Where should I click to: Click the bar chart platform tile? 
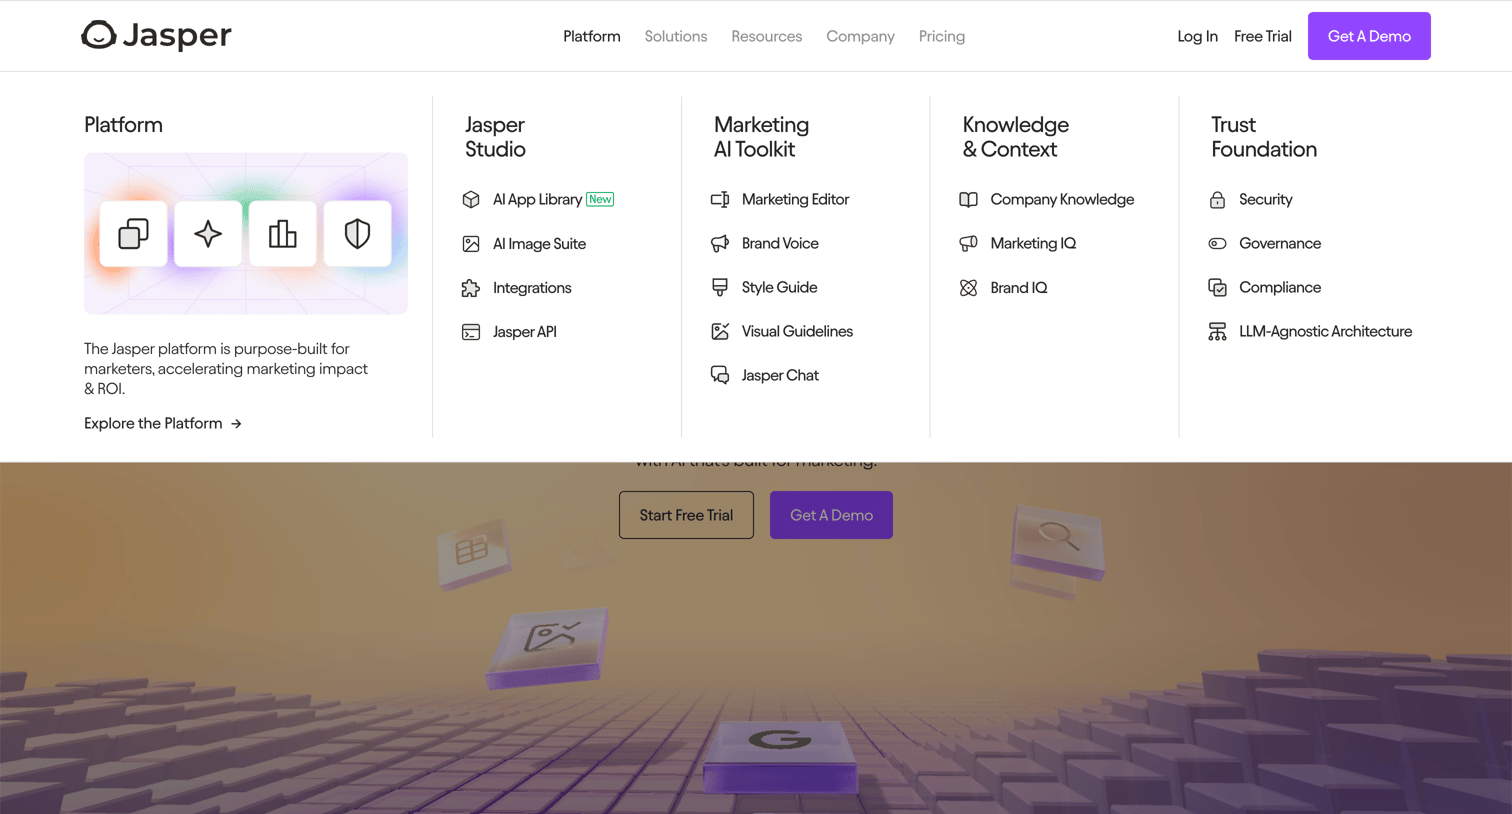[x=283, y=234]
